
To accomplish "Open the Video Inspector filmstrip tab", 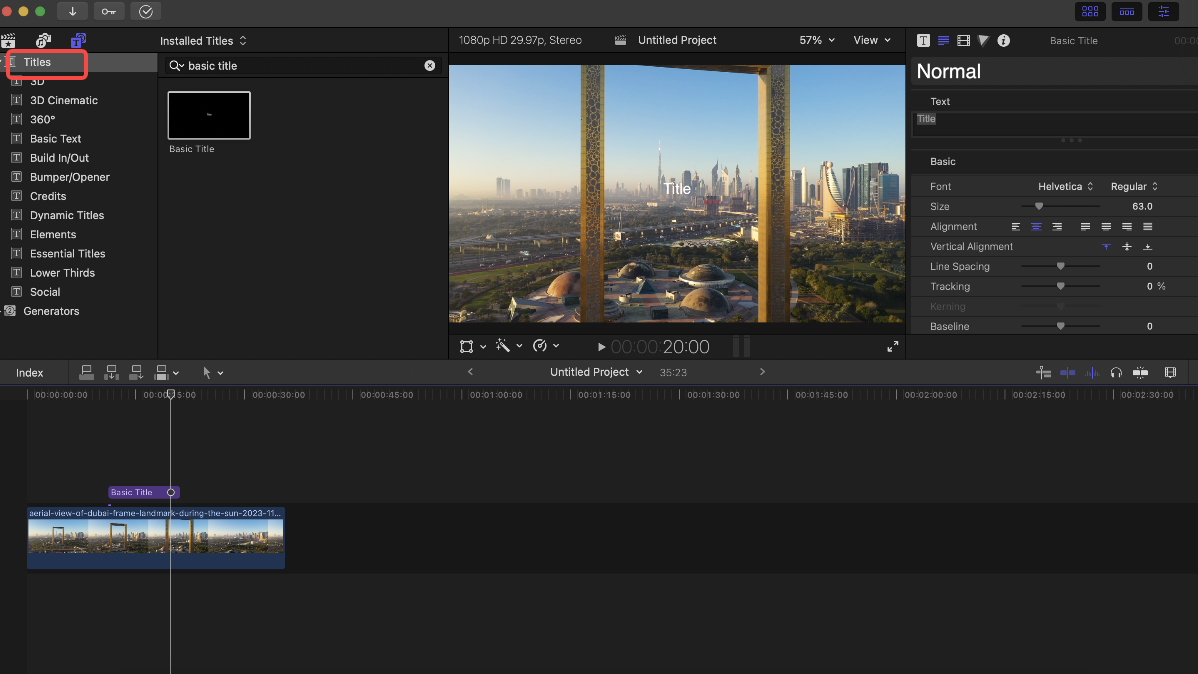I will click(x=963, y=41).
